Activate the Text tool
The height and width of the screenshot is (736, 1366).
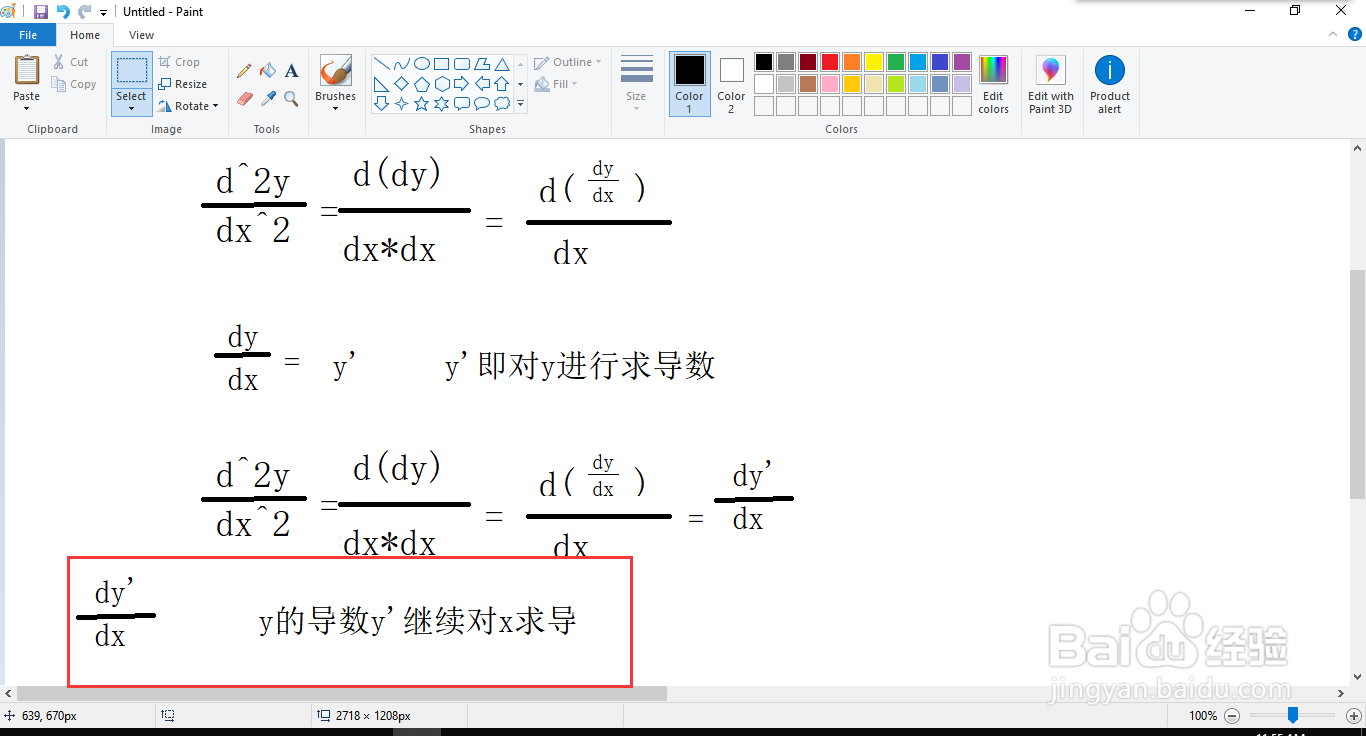click(x=291, y=71)
